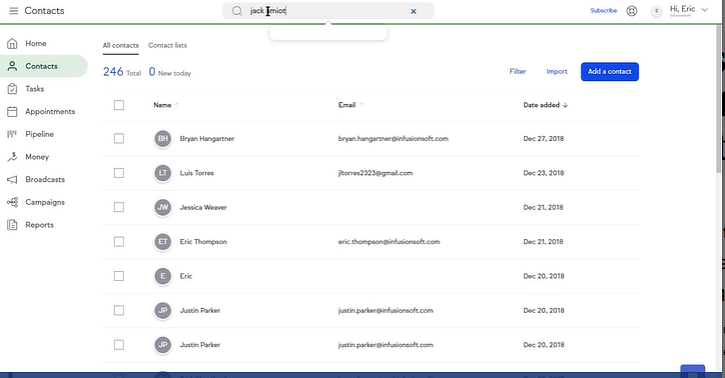Open the hamburger navigation menu
This screenshot has width=725, height=378.
14,11
